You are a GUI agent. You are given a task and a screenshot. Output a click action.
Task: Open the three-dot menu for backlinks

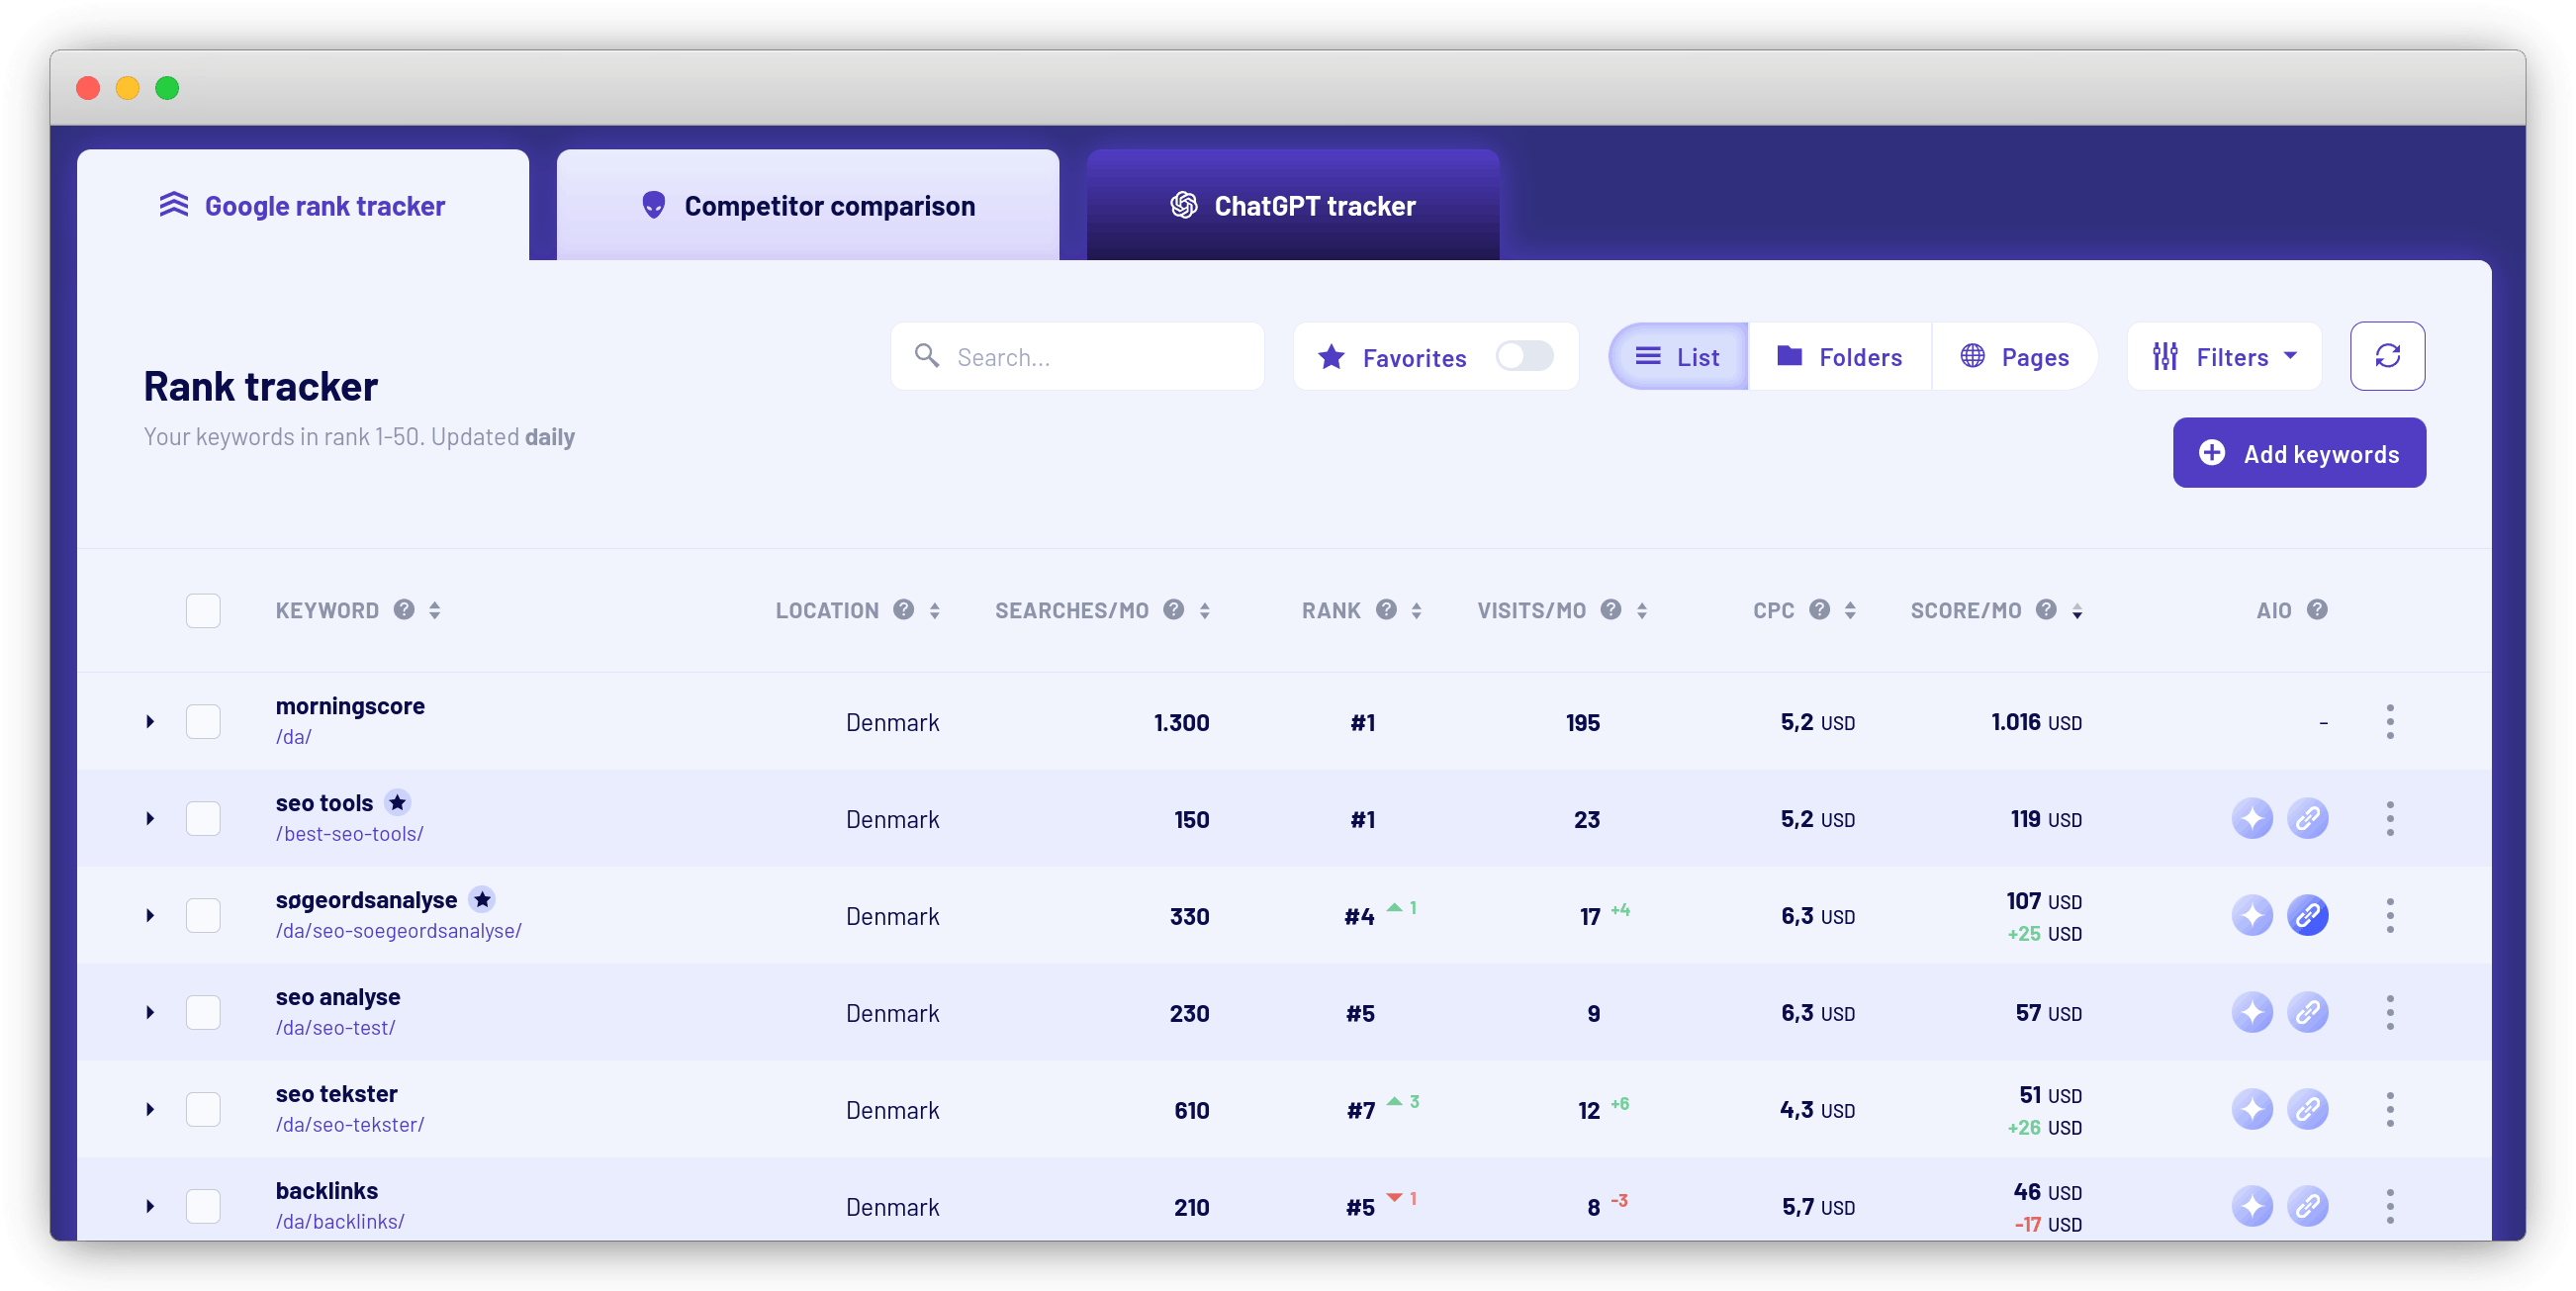click(x=2391, y=1206)
